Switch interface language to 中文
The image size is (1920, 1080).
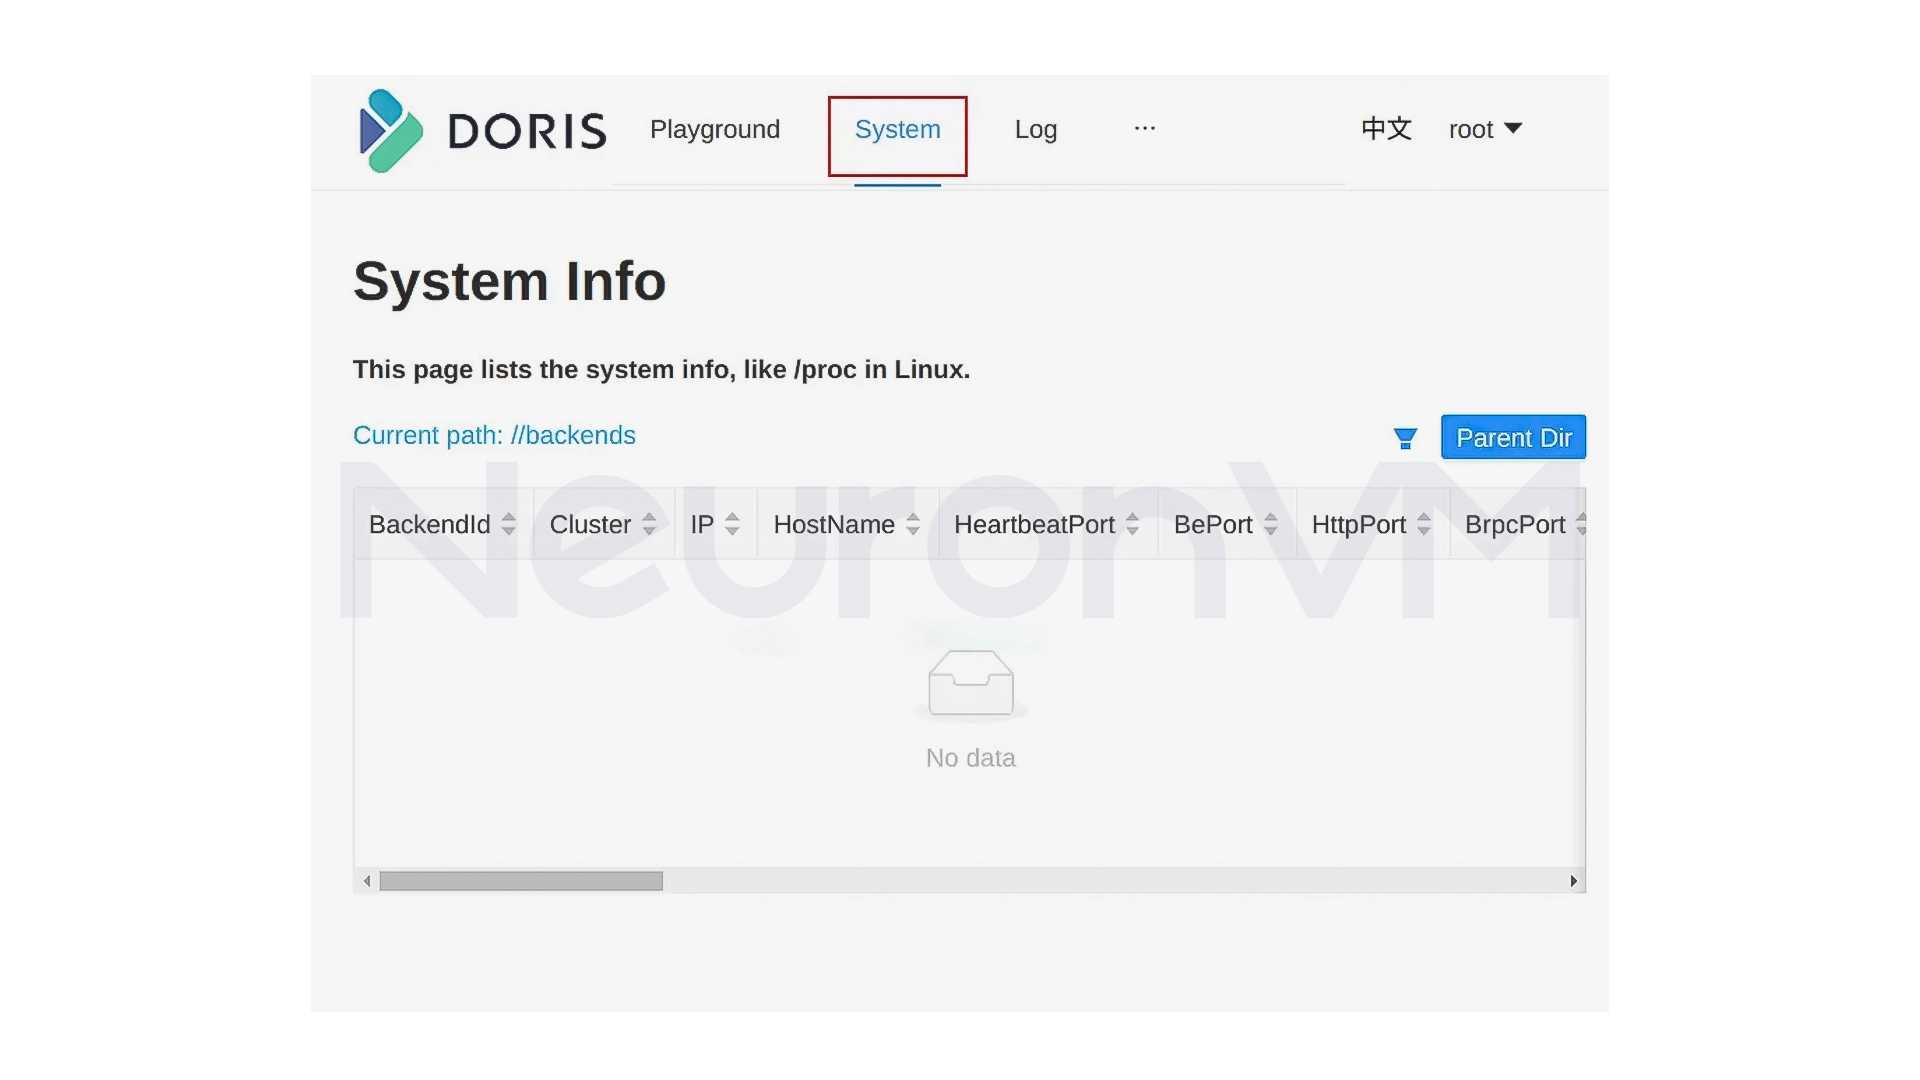[1386, 129]
